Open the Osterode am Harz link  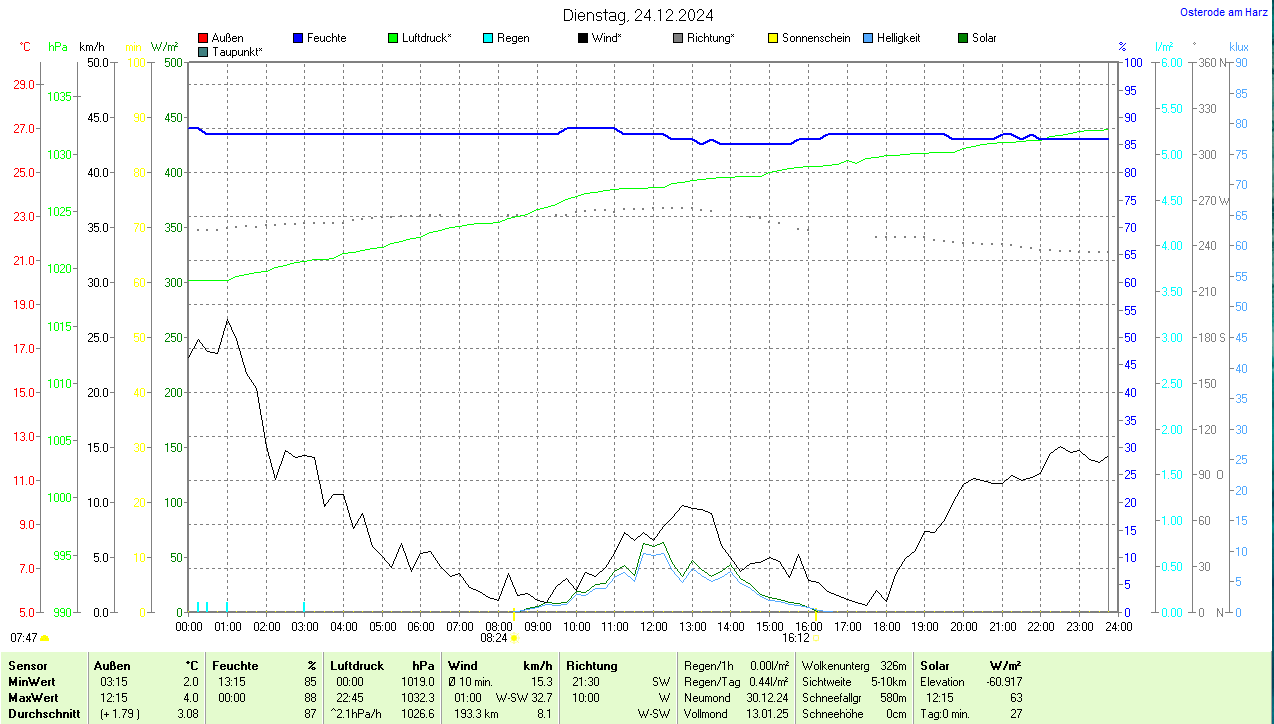tap(1224, 12)
